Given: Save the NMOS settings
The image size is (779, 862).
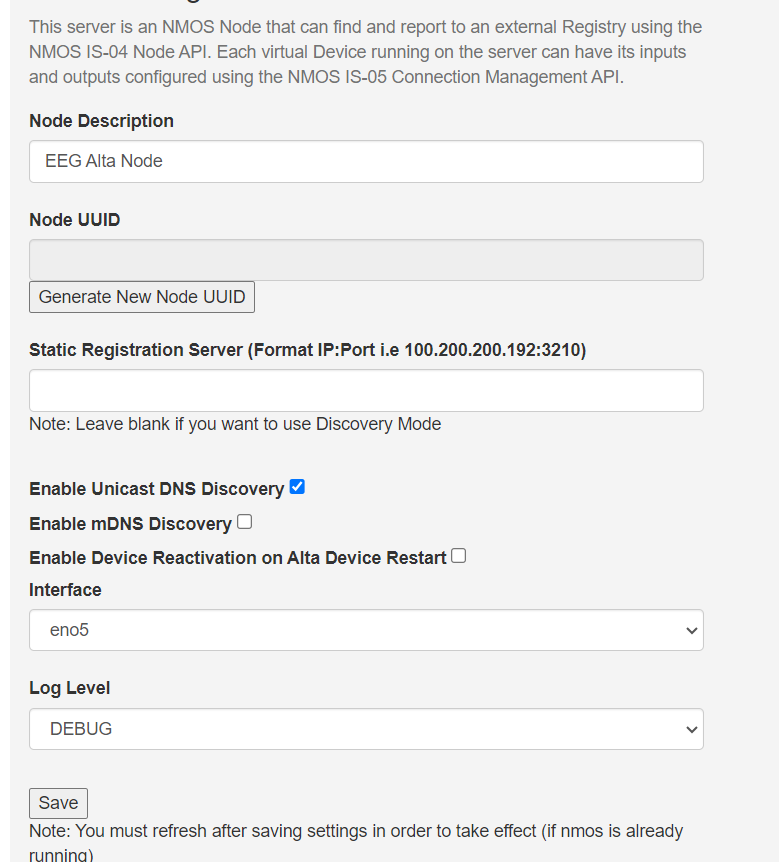Looking at the screenshot, I should (58, 803).
